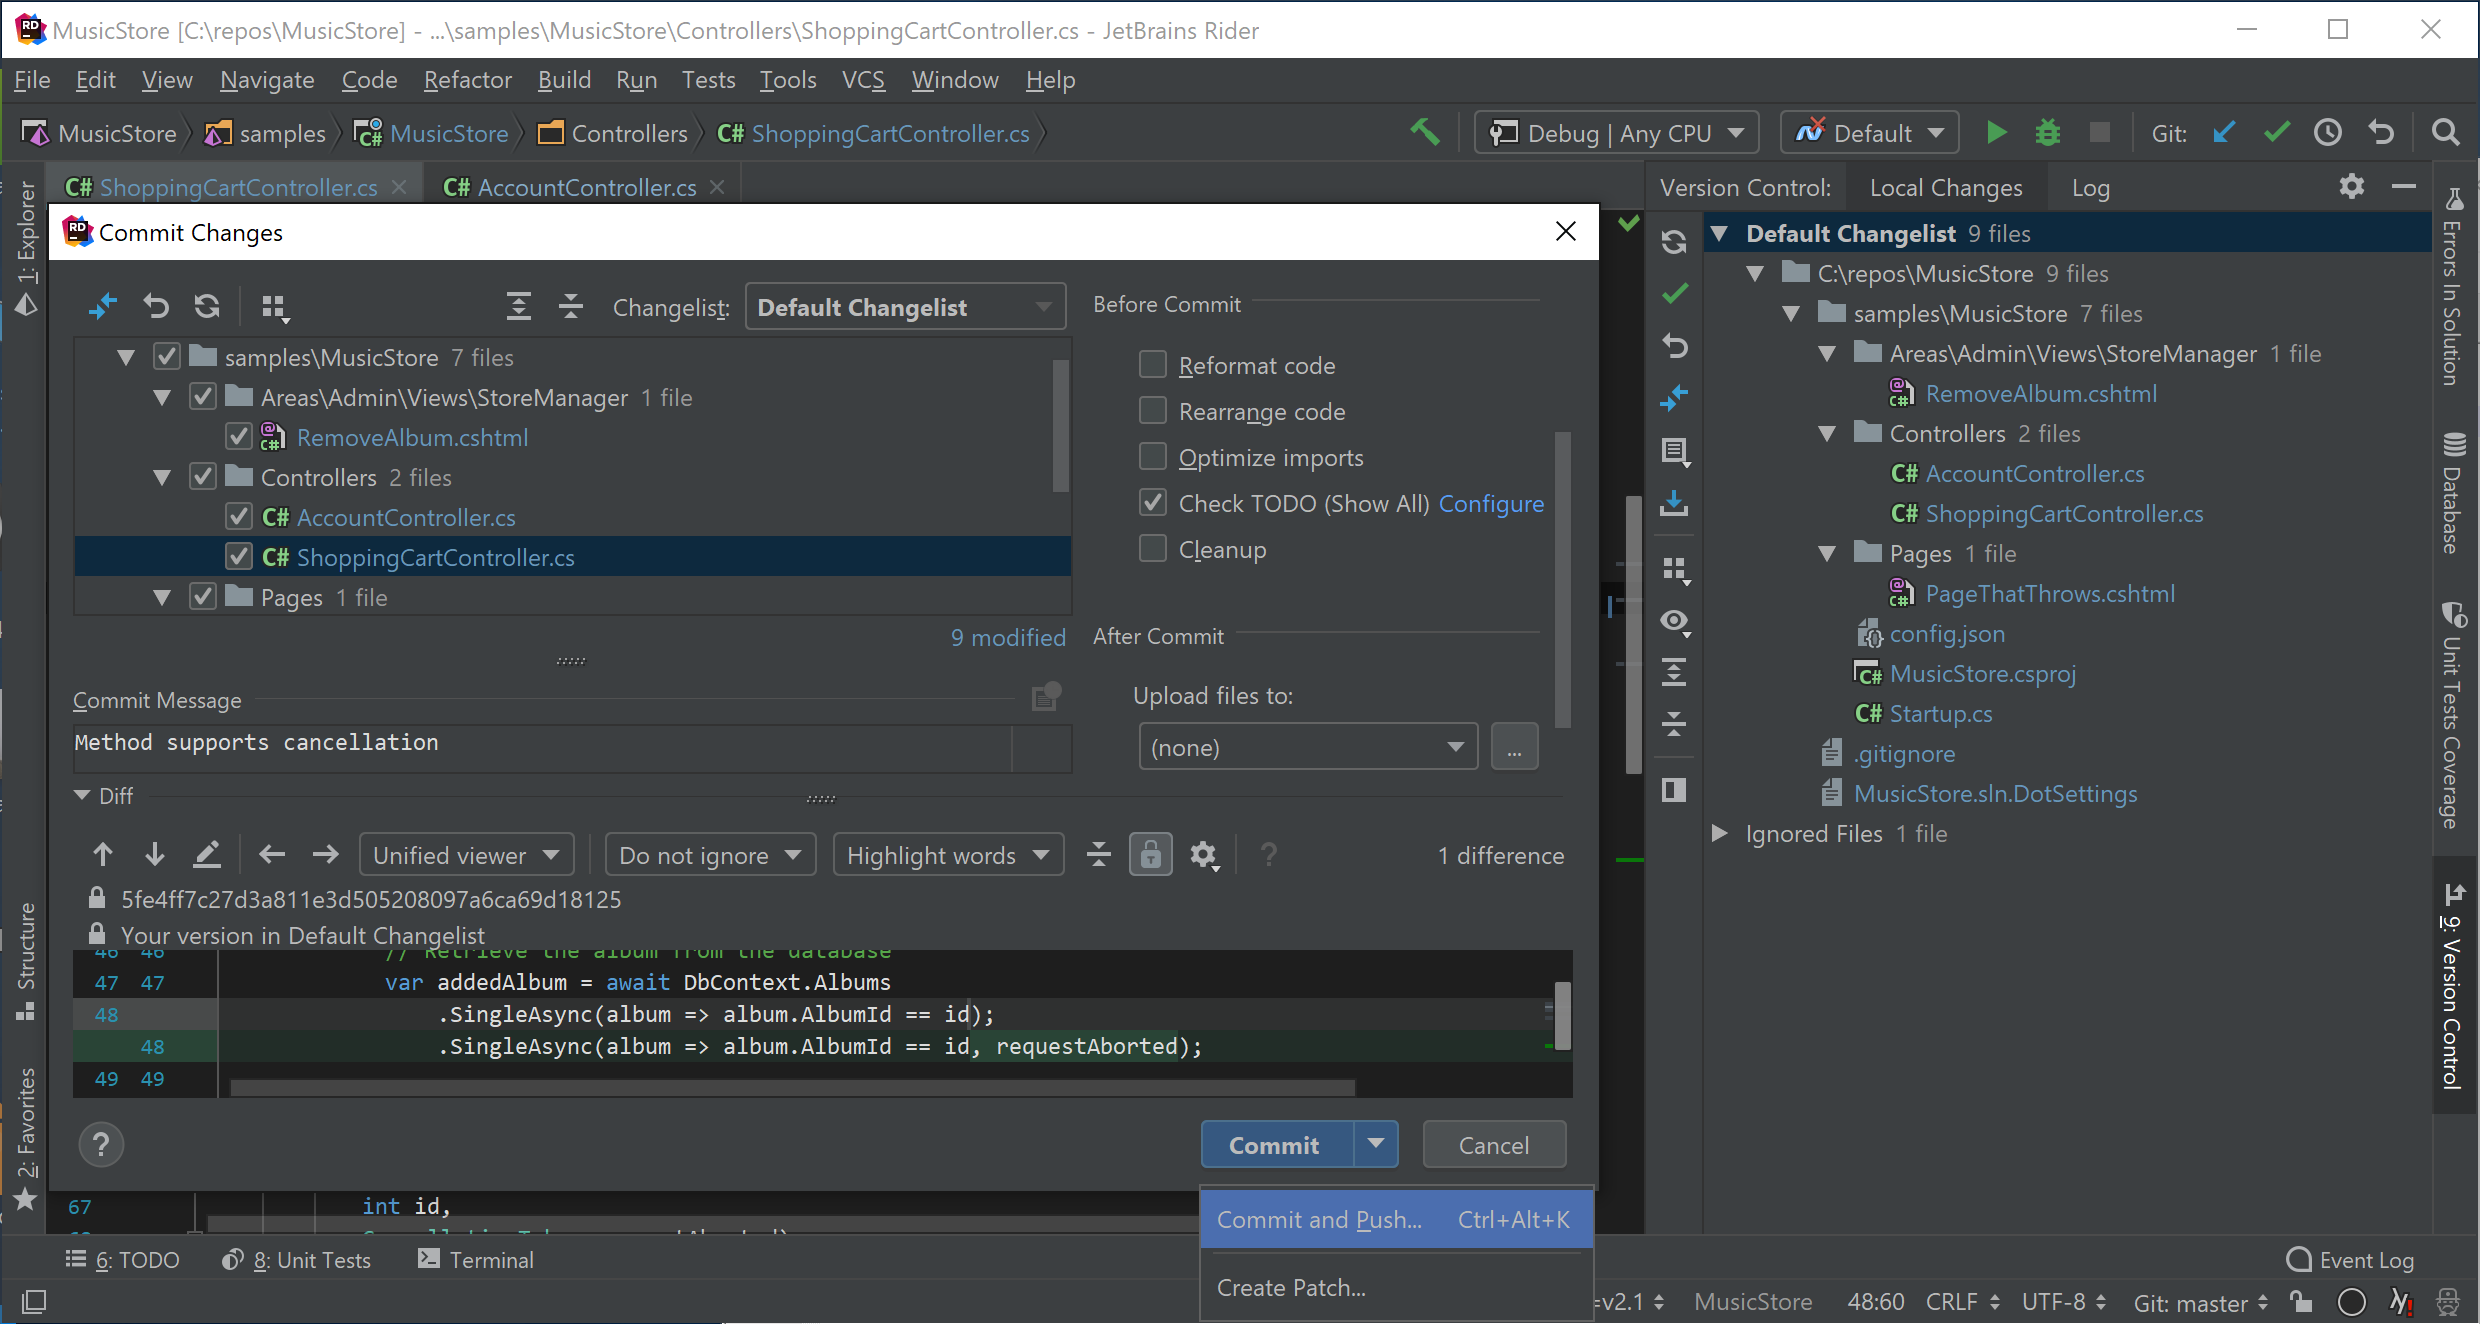Click the Configure link next to Check TODO
Viewport: 2480px width, 1324px height.
[x=1491, y=502]
